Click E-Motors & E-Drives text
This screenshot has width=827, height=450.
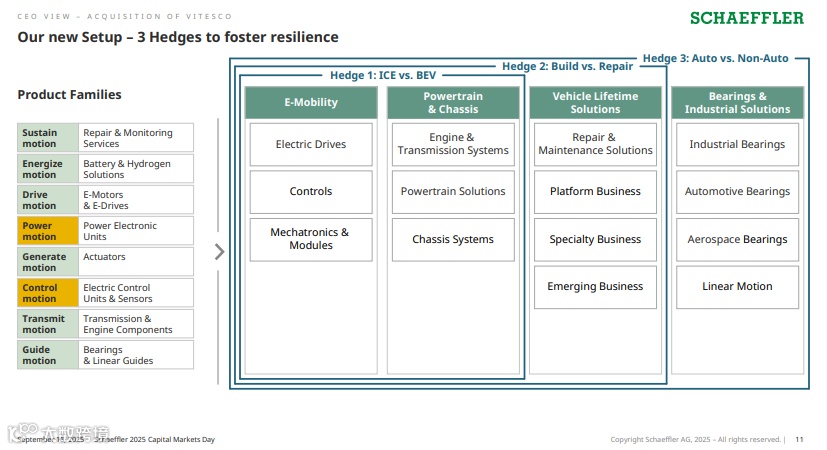(105, 200)
